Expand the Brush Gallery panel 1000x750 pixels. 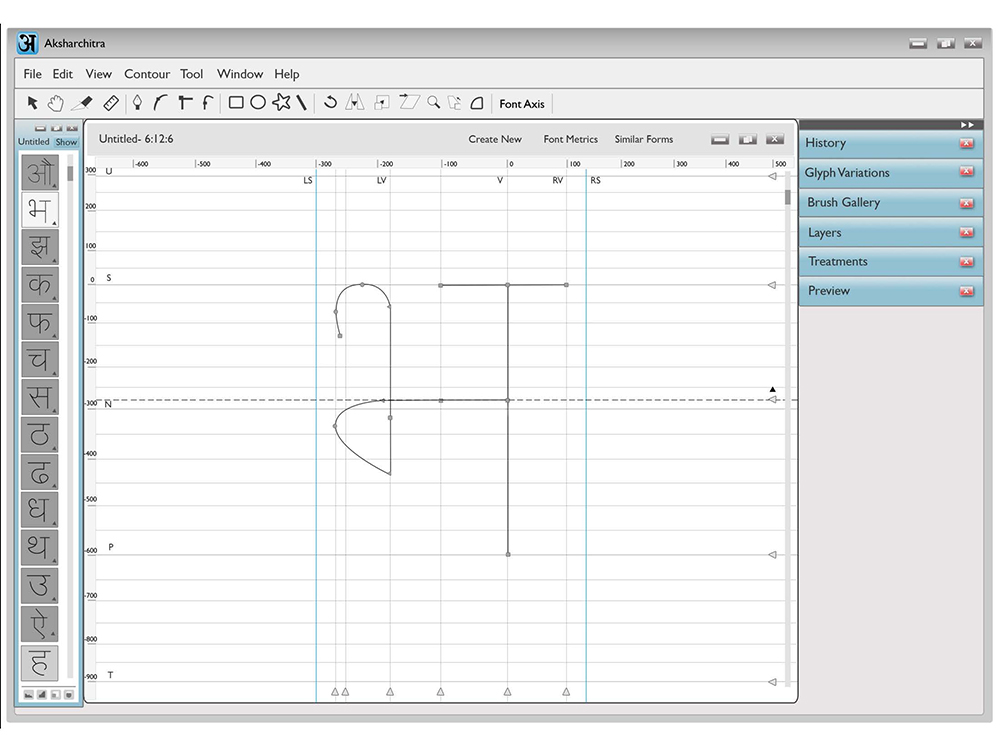click(891, 203)
